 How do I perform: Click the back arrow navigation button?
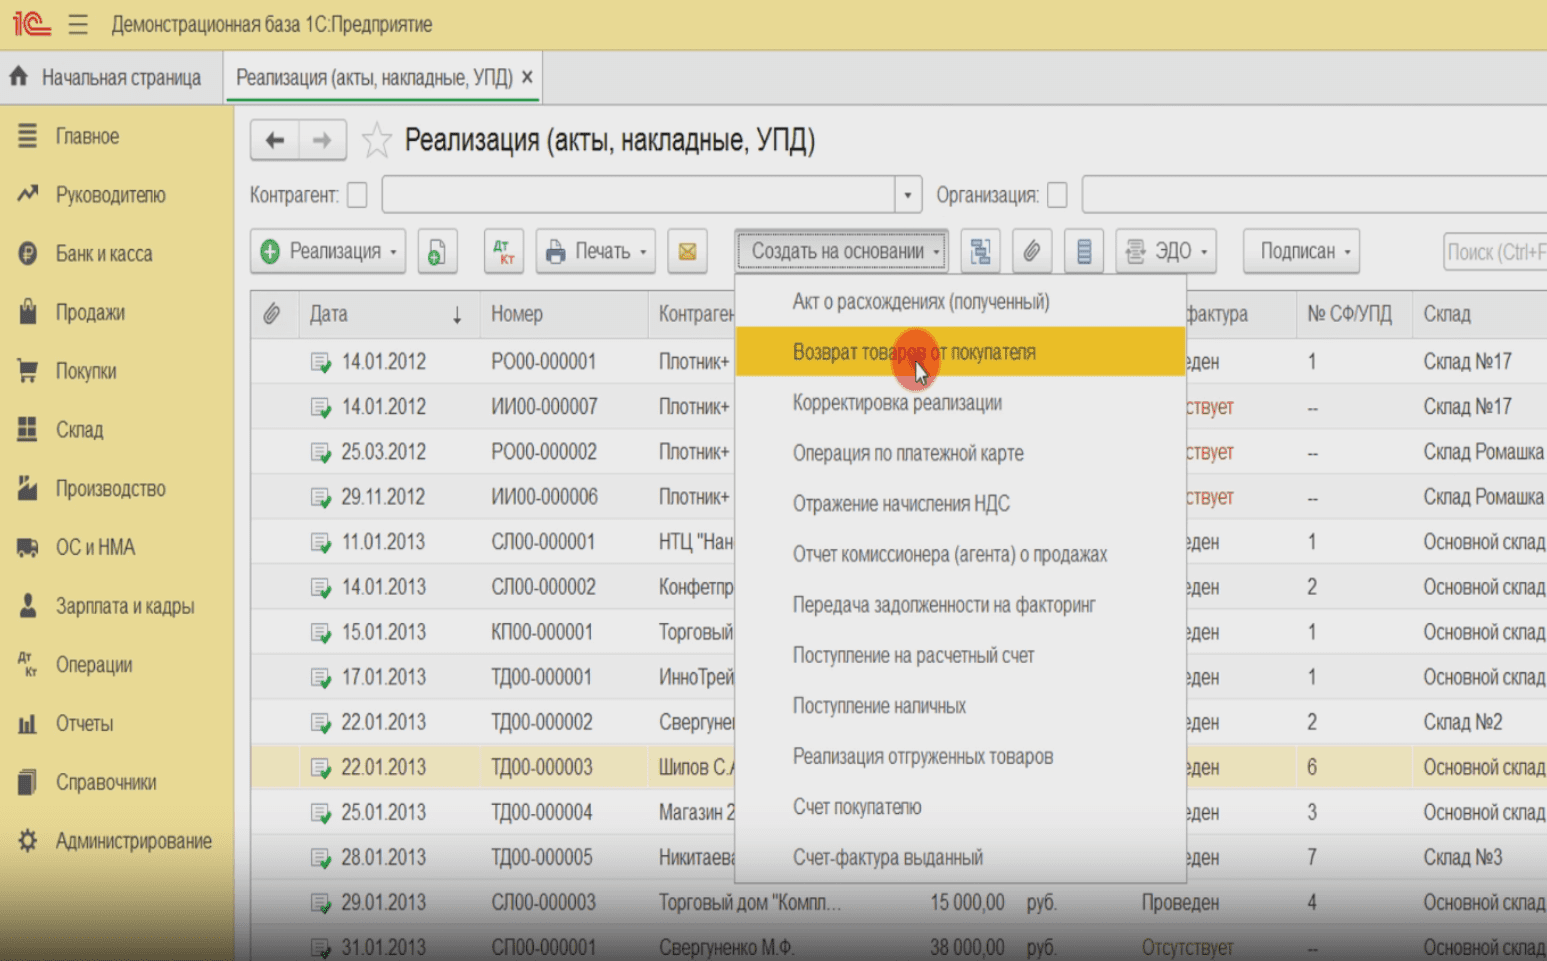coord(275,141)
